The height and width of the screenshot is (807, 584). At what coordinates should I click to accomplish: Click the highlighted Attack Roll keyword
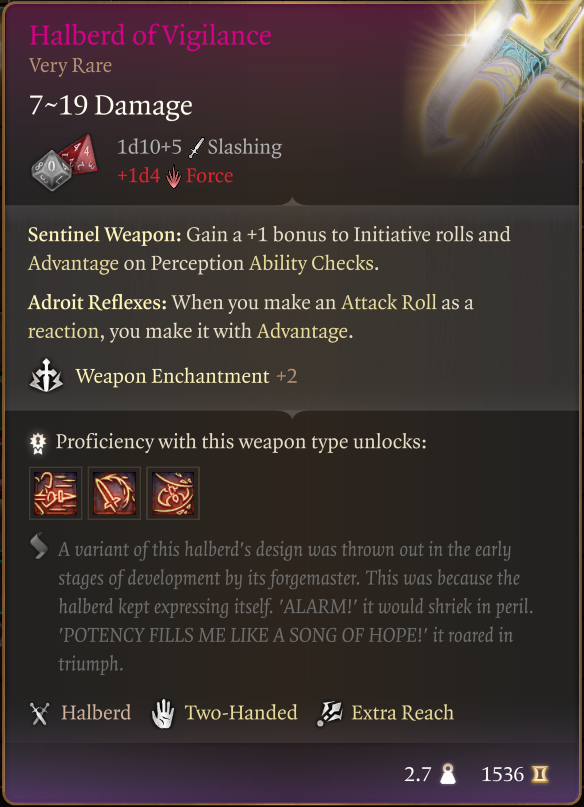click(388, 302)
